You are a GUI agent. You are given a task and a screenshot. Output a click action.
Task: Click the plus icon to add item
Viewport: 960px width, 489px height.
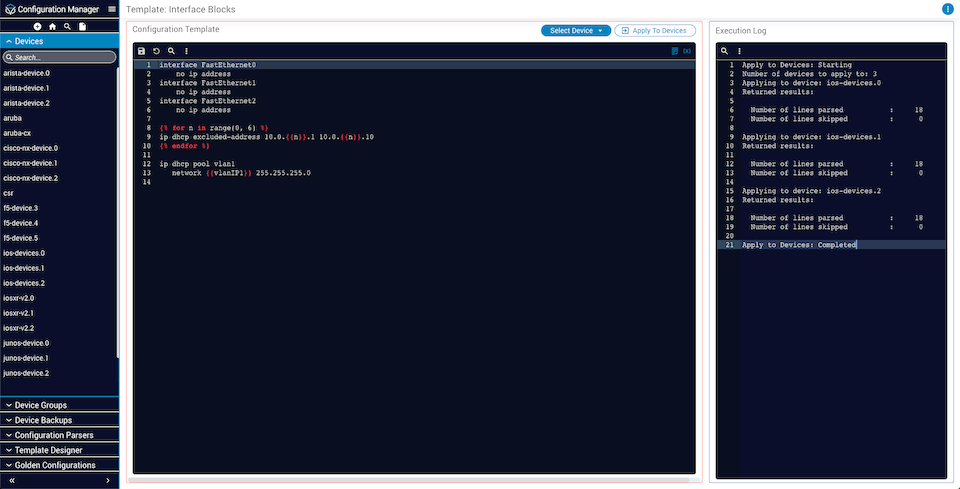[37, 26]
